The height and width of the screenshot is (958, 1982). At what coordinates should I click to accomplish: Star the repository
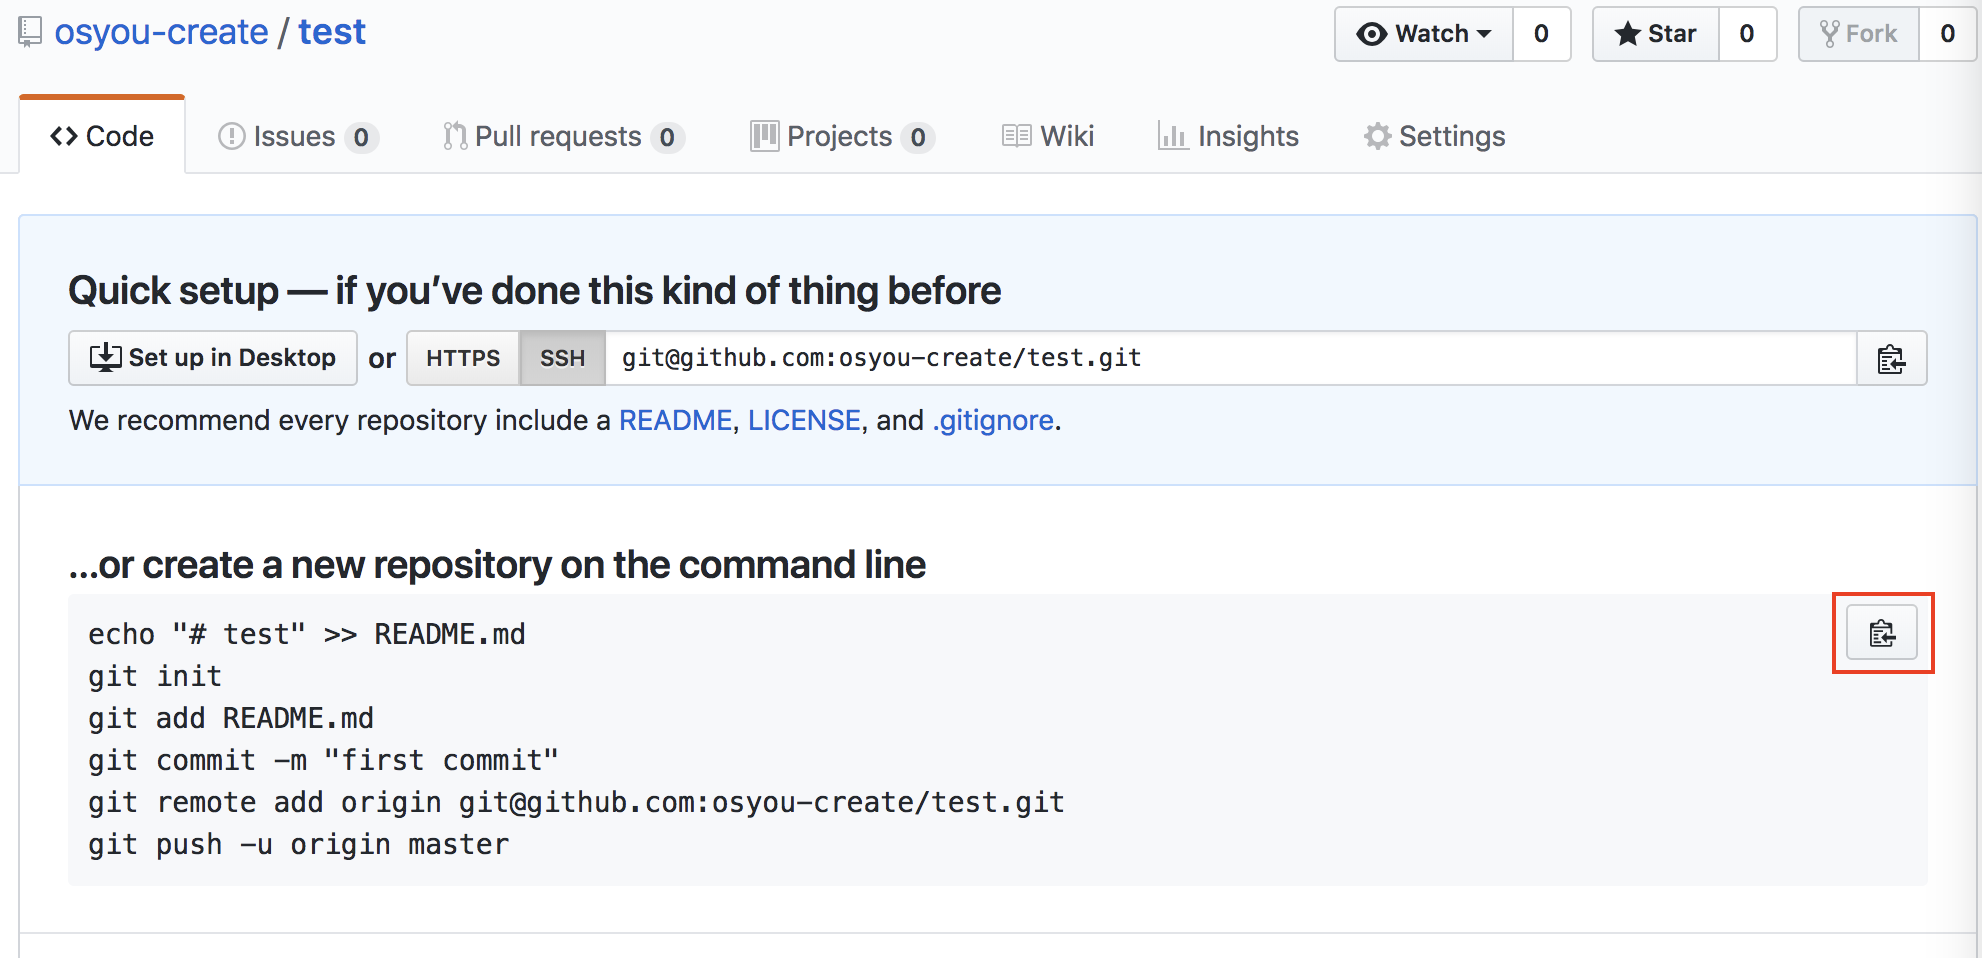[1656, 34]
